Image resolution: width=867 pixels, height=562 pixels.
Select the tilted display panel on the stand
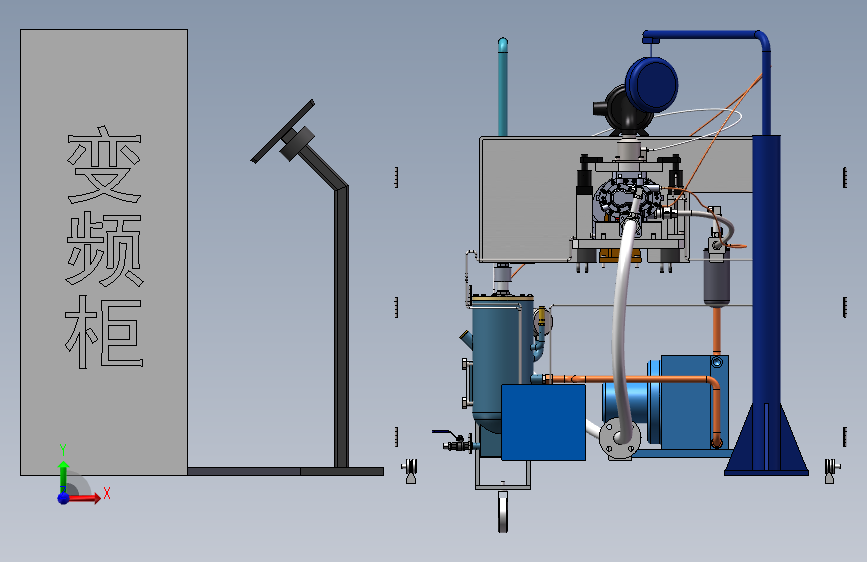283,132
